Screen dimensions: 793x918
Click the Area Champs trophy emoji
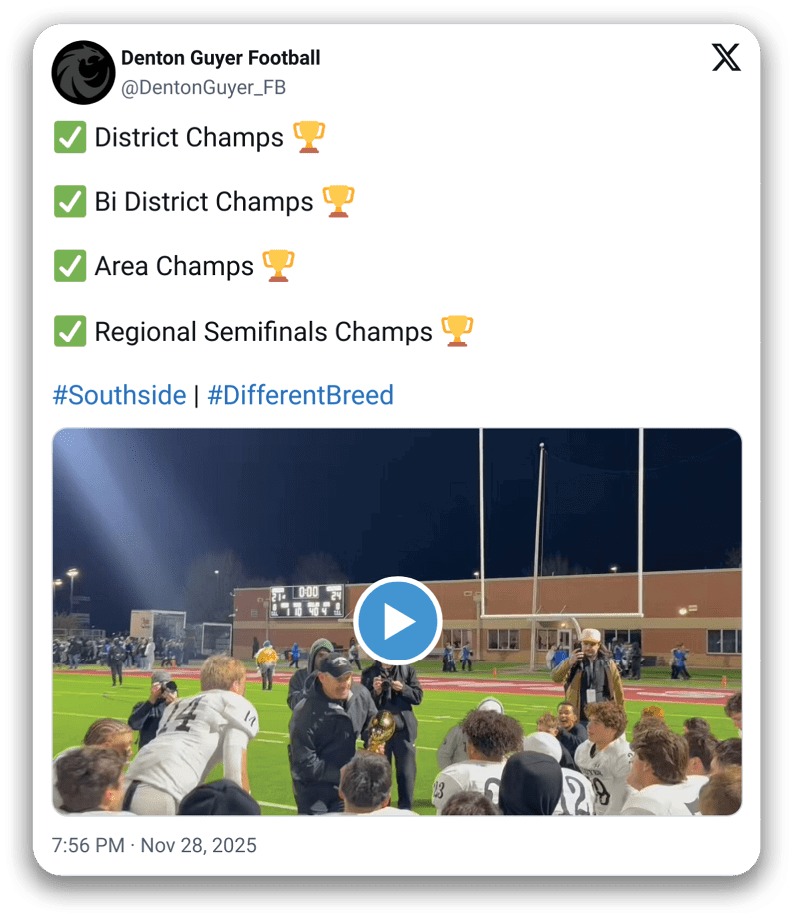coord(278,266)
